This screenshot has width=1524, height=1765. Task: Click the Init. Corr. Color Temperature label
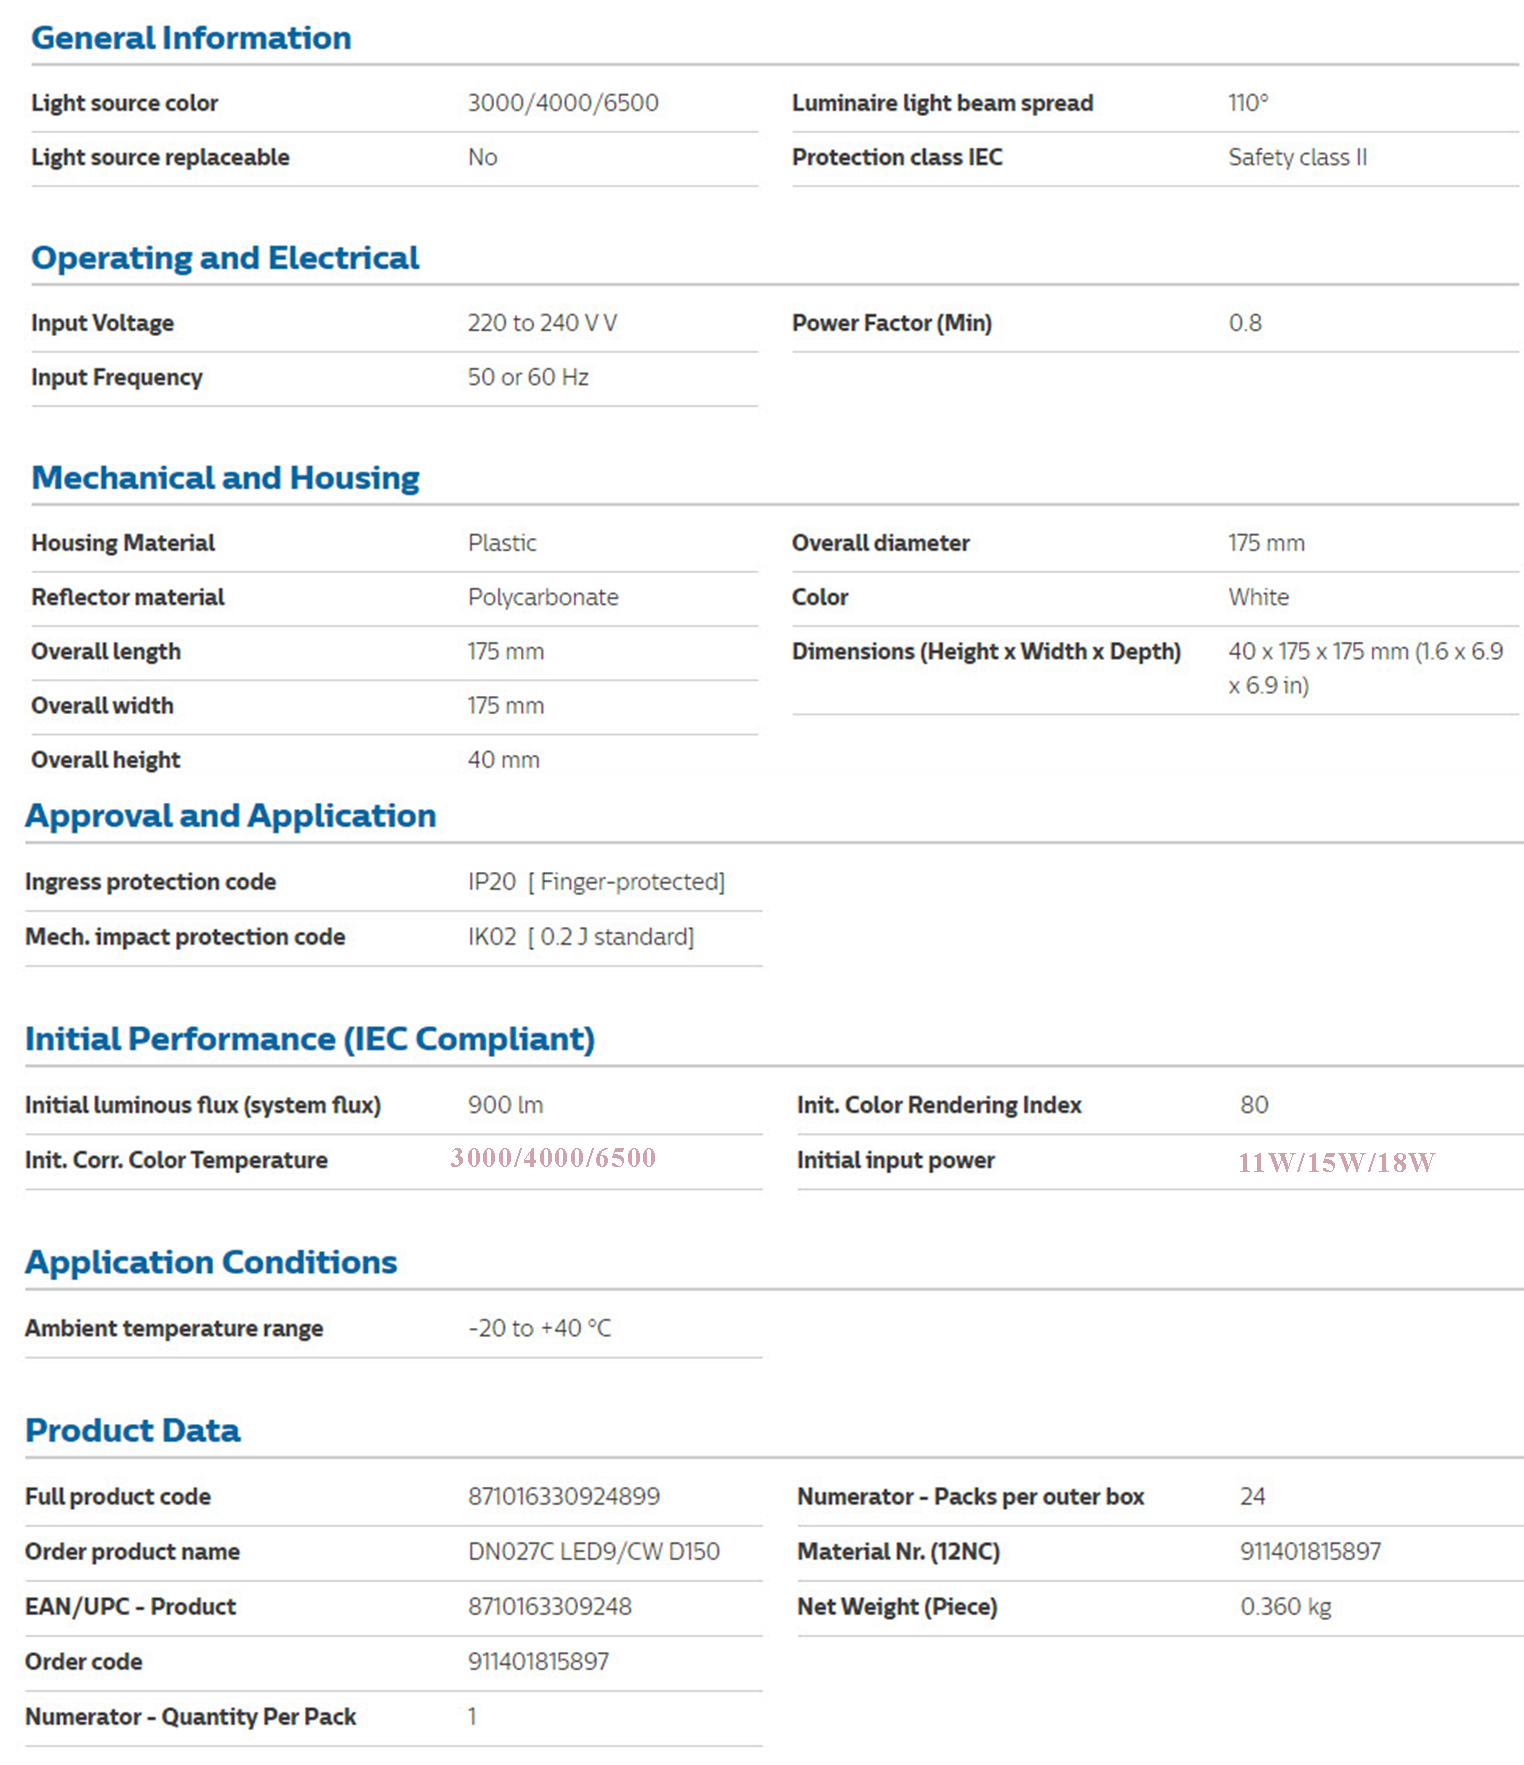pos(176,1160)
